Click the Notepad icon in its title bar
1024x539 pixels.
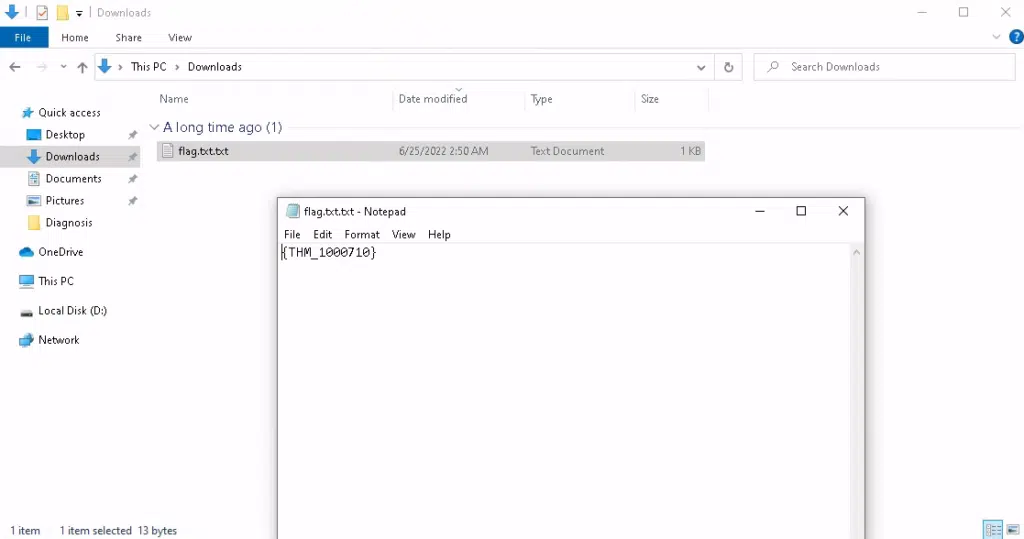click(293, 211)
